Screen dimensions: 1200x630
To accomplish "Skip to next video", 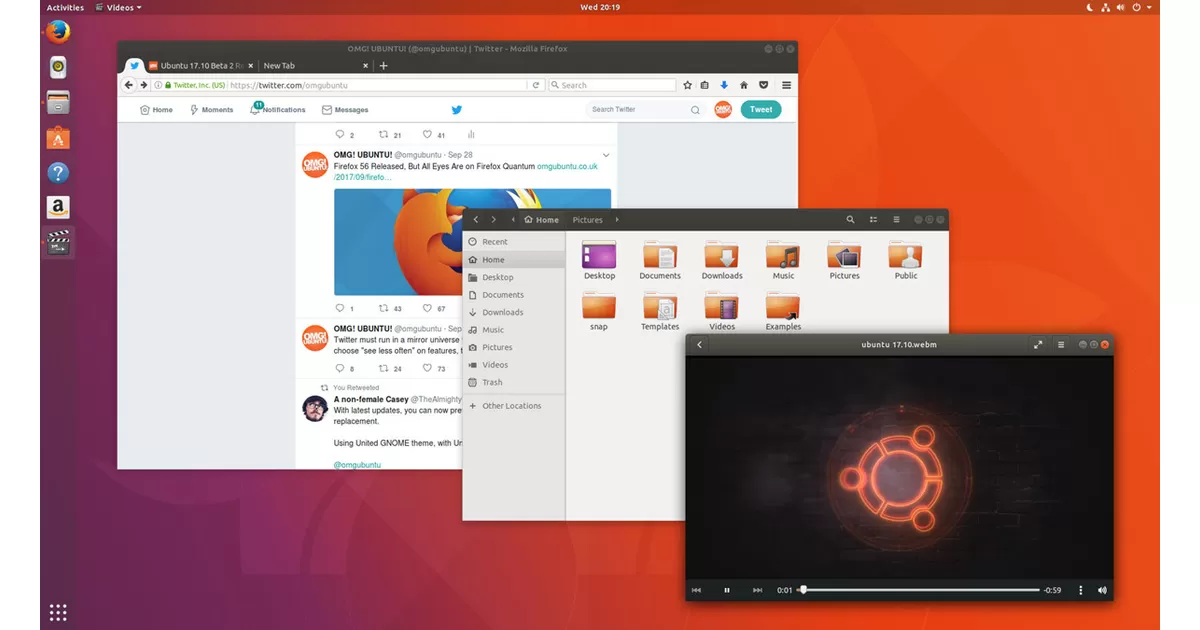I will point(757,590).
